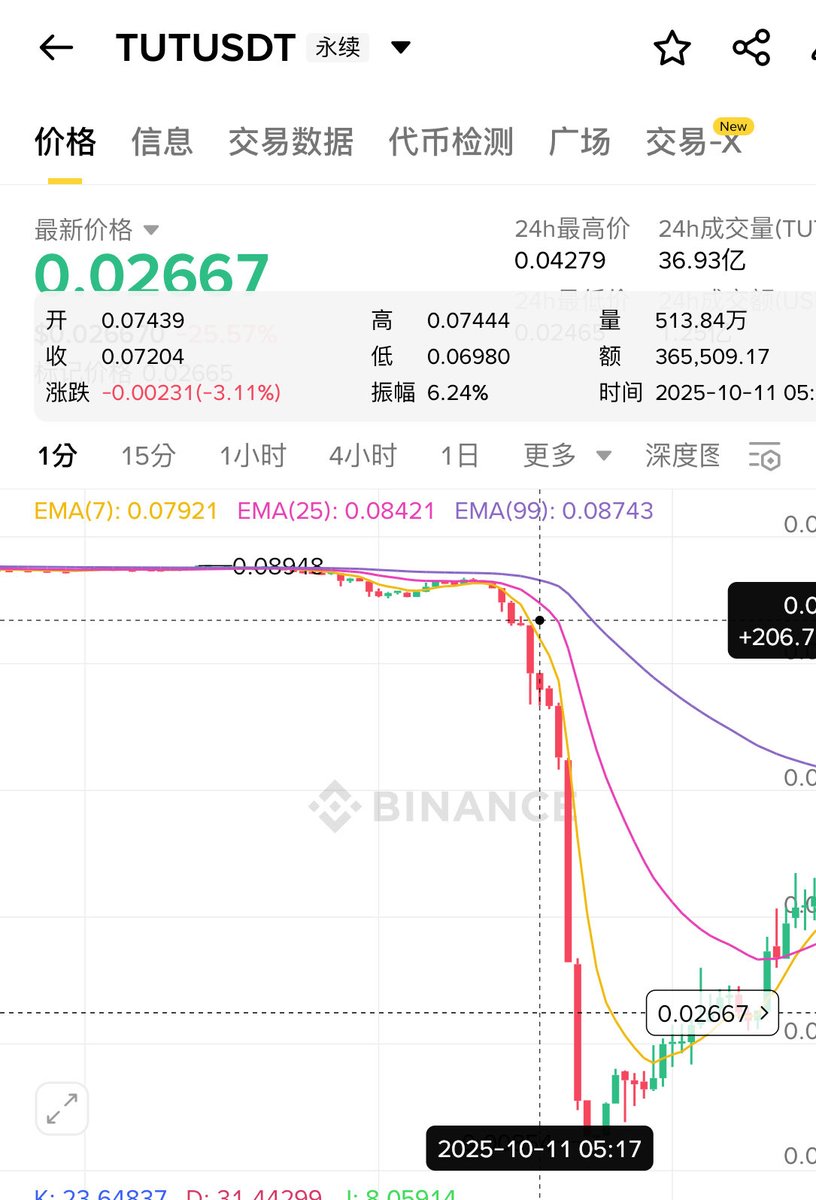
Task: Open the 交易-X tab
Action: (694, 142)
